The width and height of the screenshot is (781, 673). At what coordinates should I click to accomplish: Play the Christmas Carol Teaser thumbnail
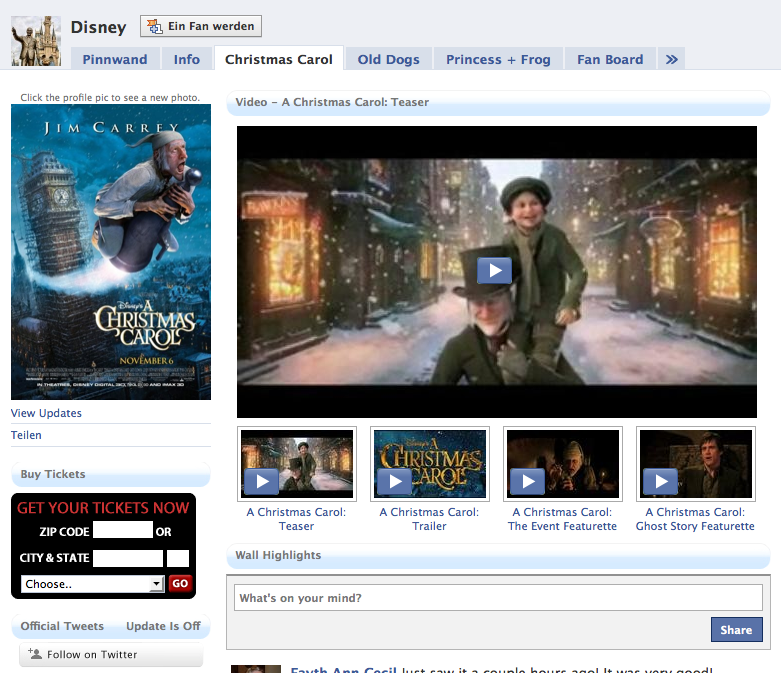261,481
